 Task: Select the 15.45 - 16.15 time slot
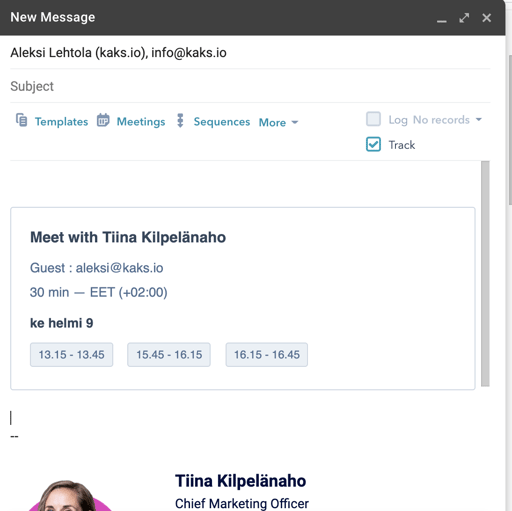click(169, 355)
